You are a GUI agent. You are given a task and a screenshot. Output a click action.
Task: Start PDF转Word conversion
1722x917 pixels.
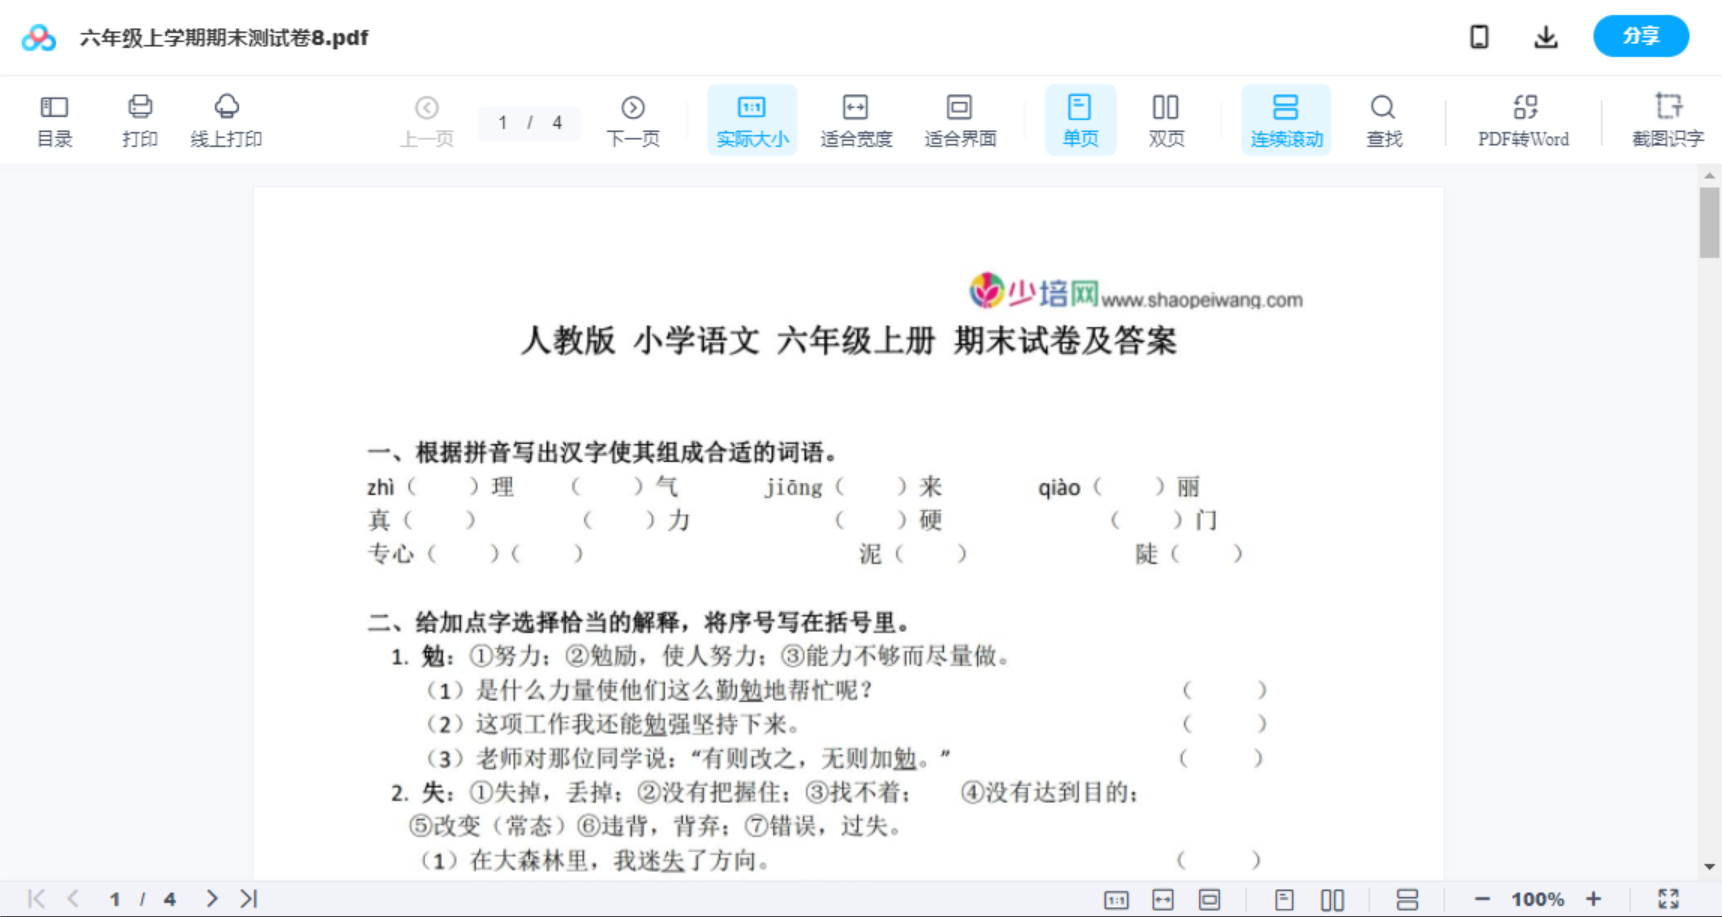(x=1522, y=118)
